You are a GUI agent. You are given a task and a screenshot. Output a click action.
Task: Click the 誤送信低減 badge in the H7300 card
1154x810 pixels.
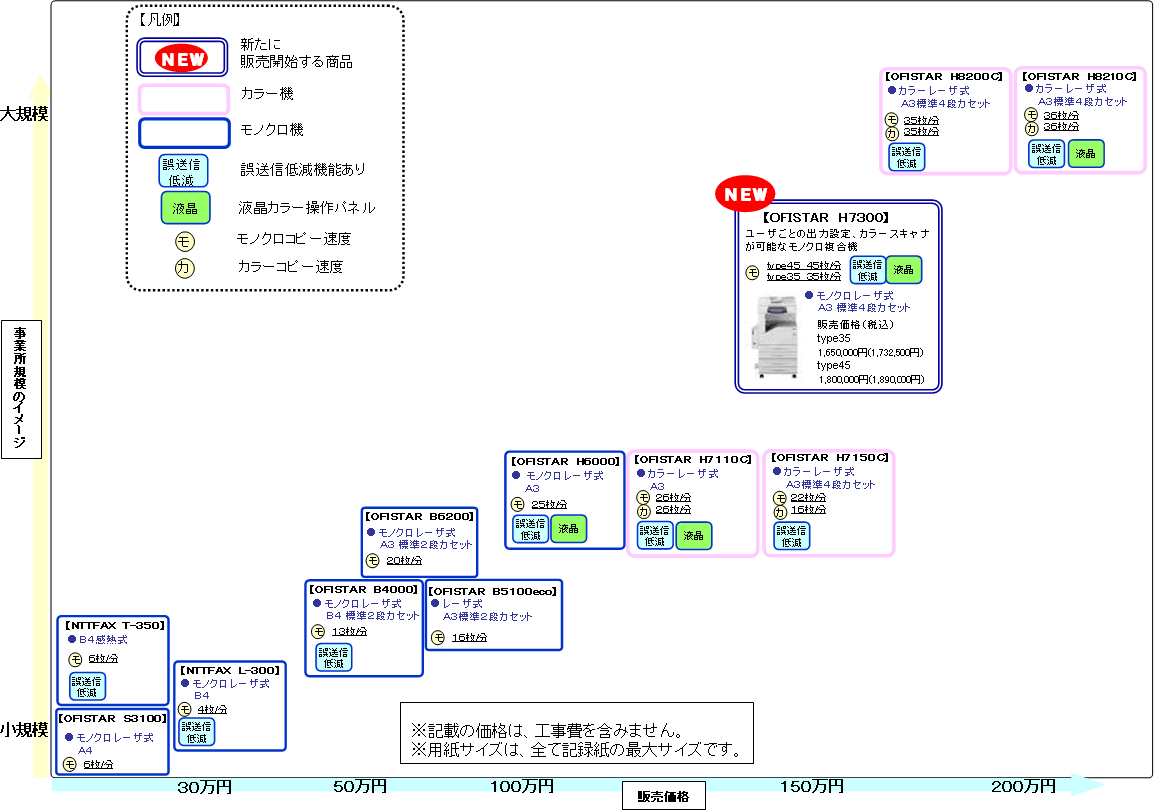coord(868,270)
